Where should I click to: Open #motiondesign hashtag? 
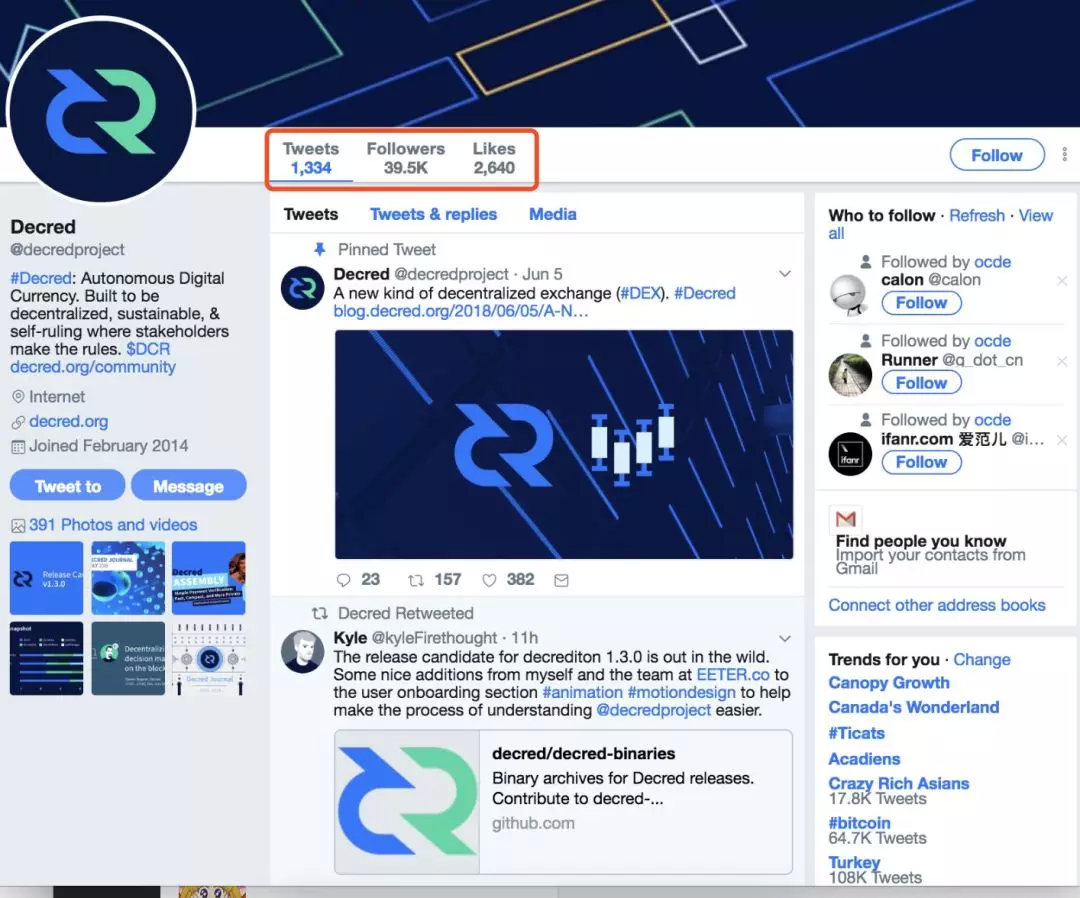click(x=681, y=693)
